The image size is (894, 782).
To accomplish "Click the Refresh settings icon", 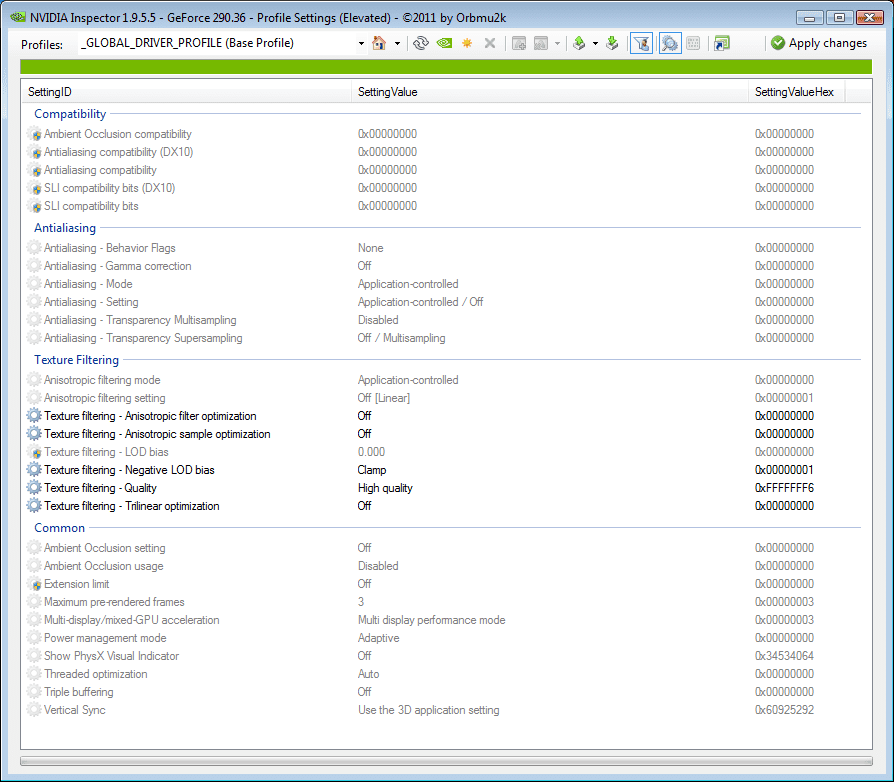I will click(x=421, y=43).
